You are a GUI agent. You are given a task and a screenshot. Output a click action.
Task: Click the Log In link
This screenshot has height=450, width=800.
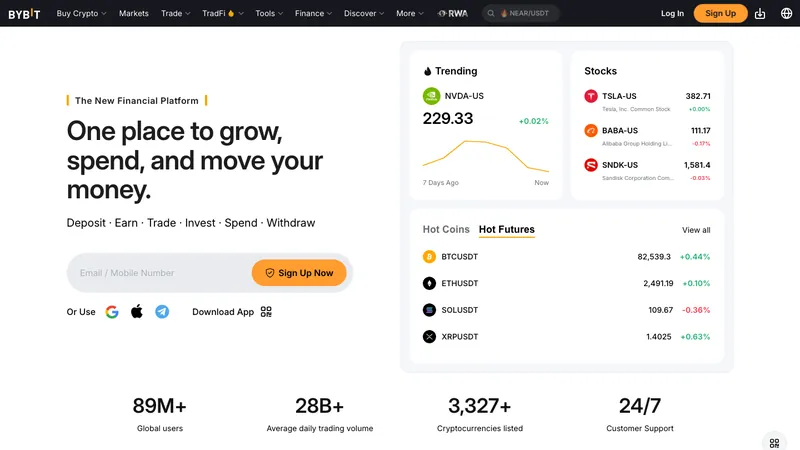click(x=672, y=14)
